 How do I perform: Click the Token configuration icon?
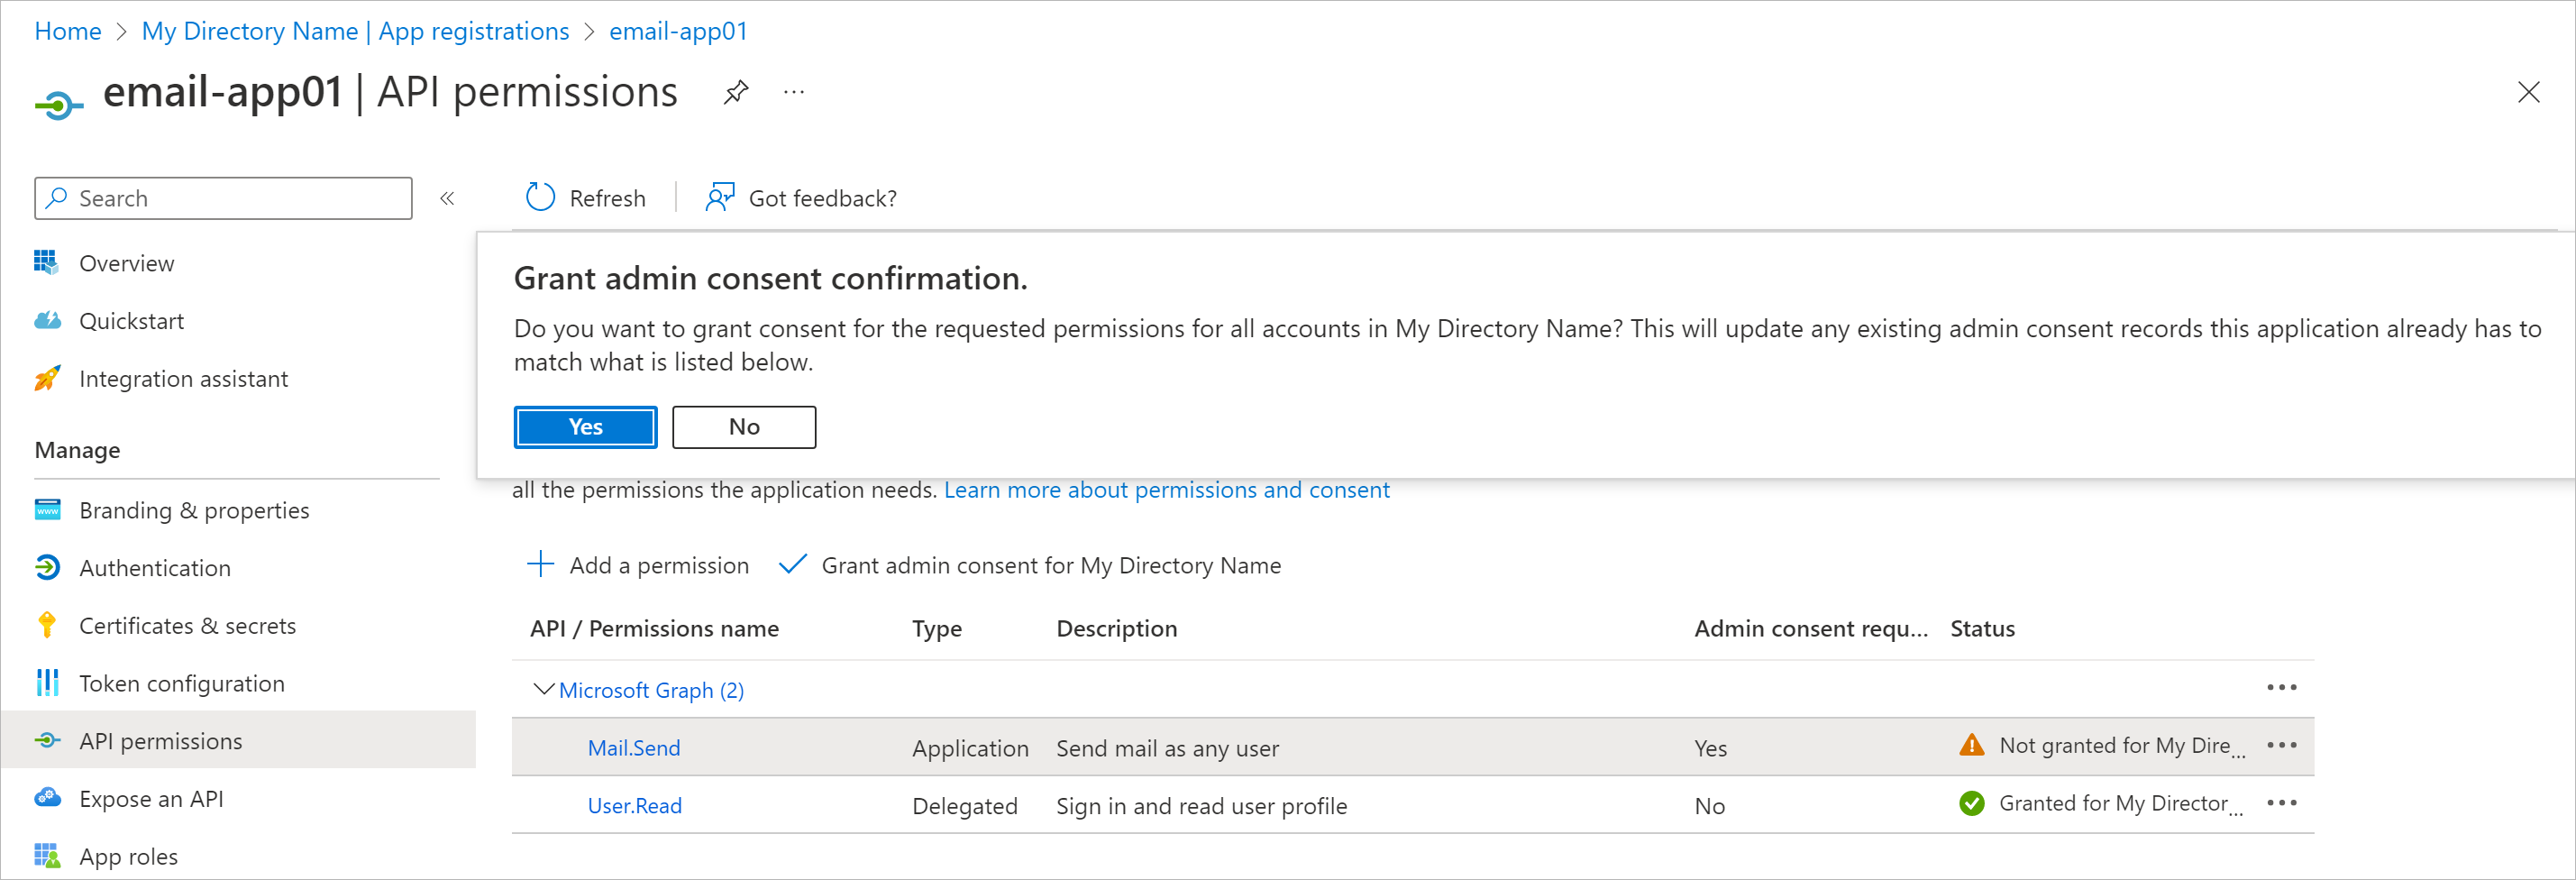click(47, 683)
